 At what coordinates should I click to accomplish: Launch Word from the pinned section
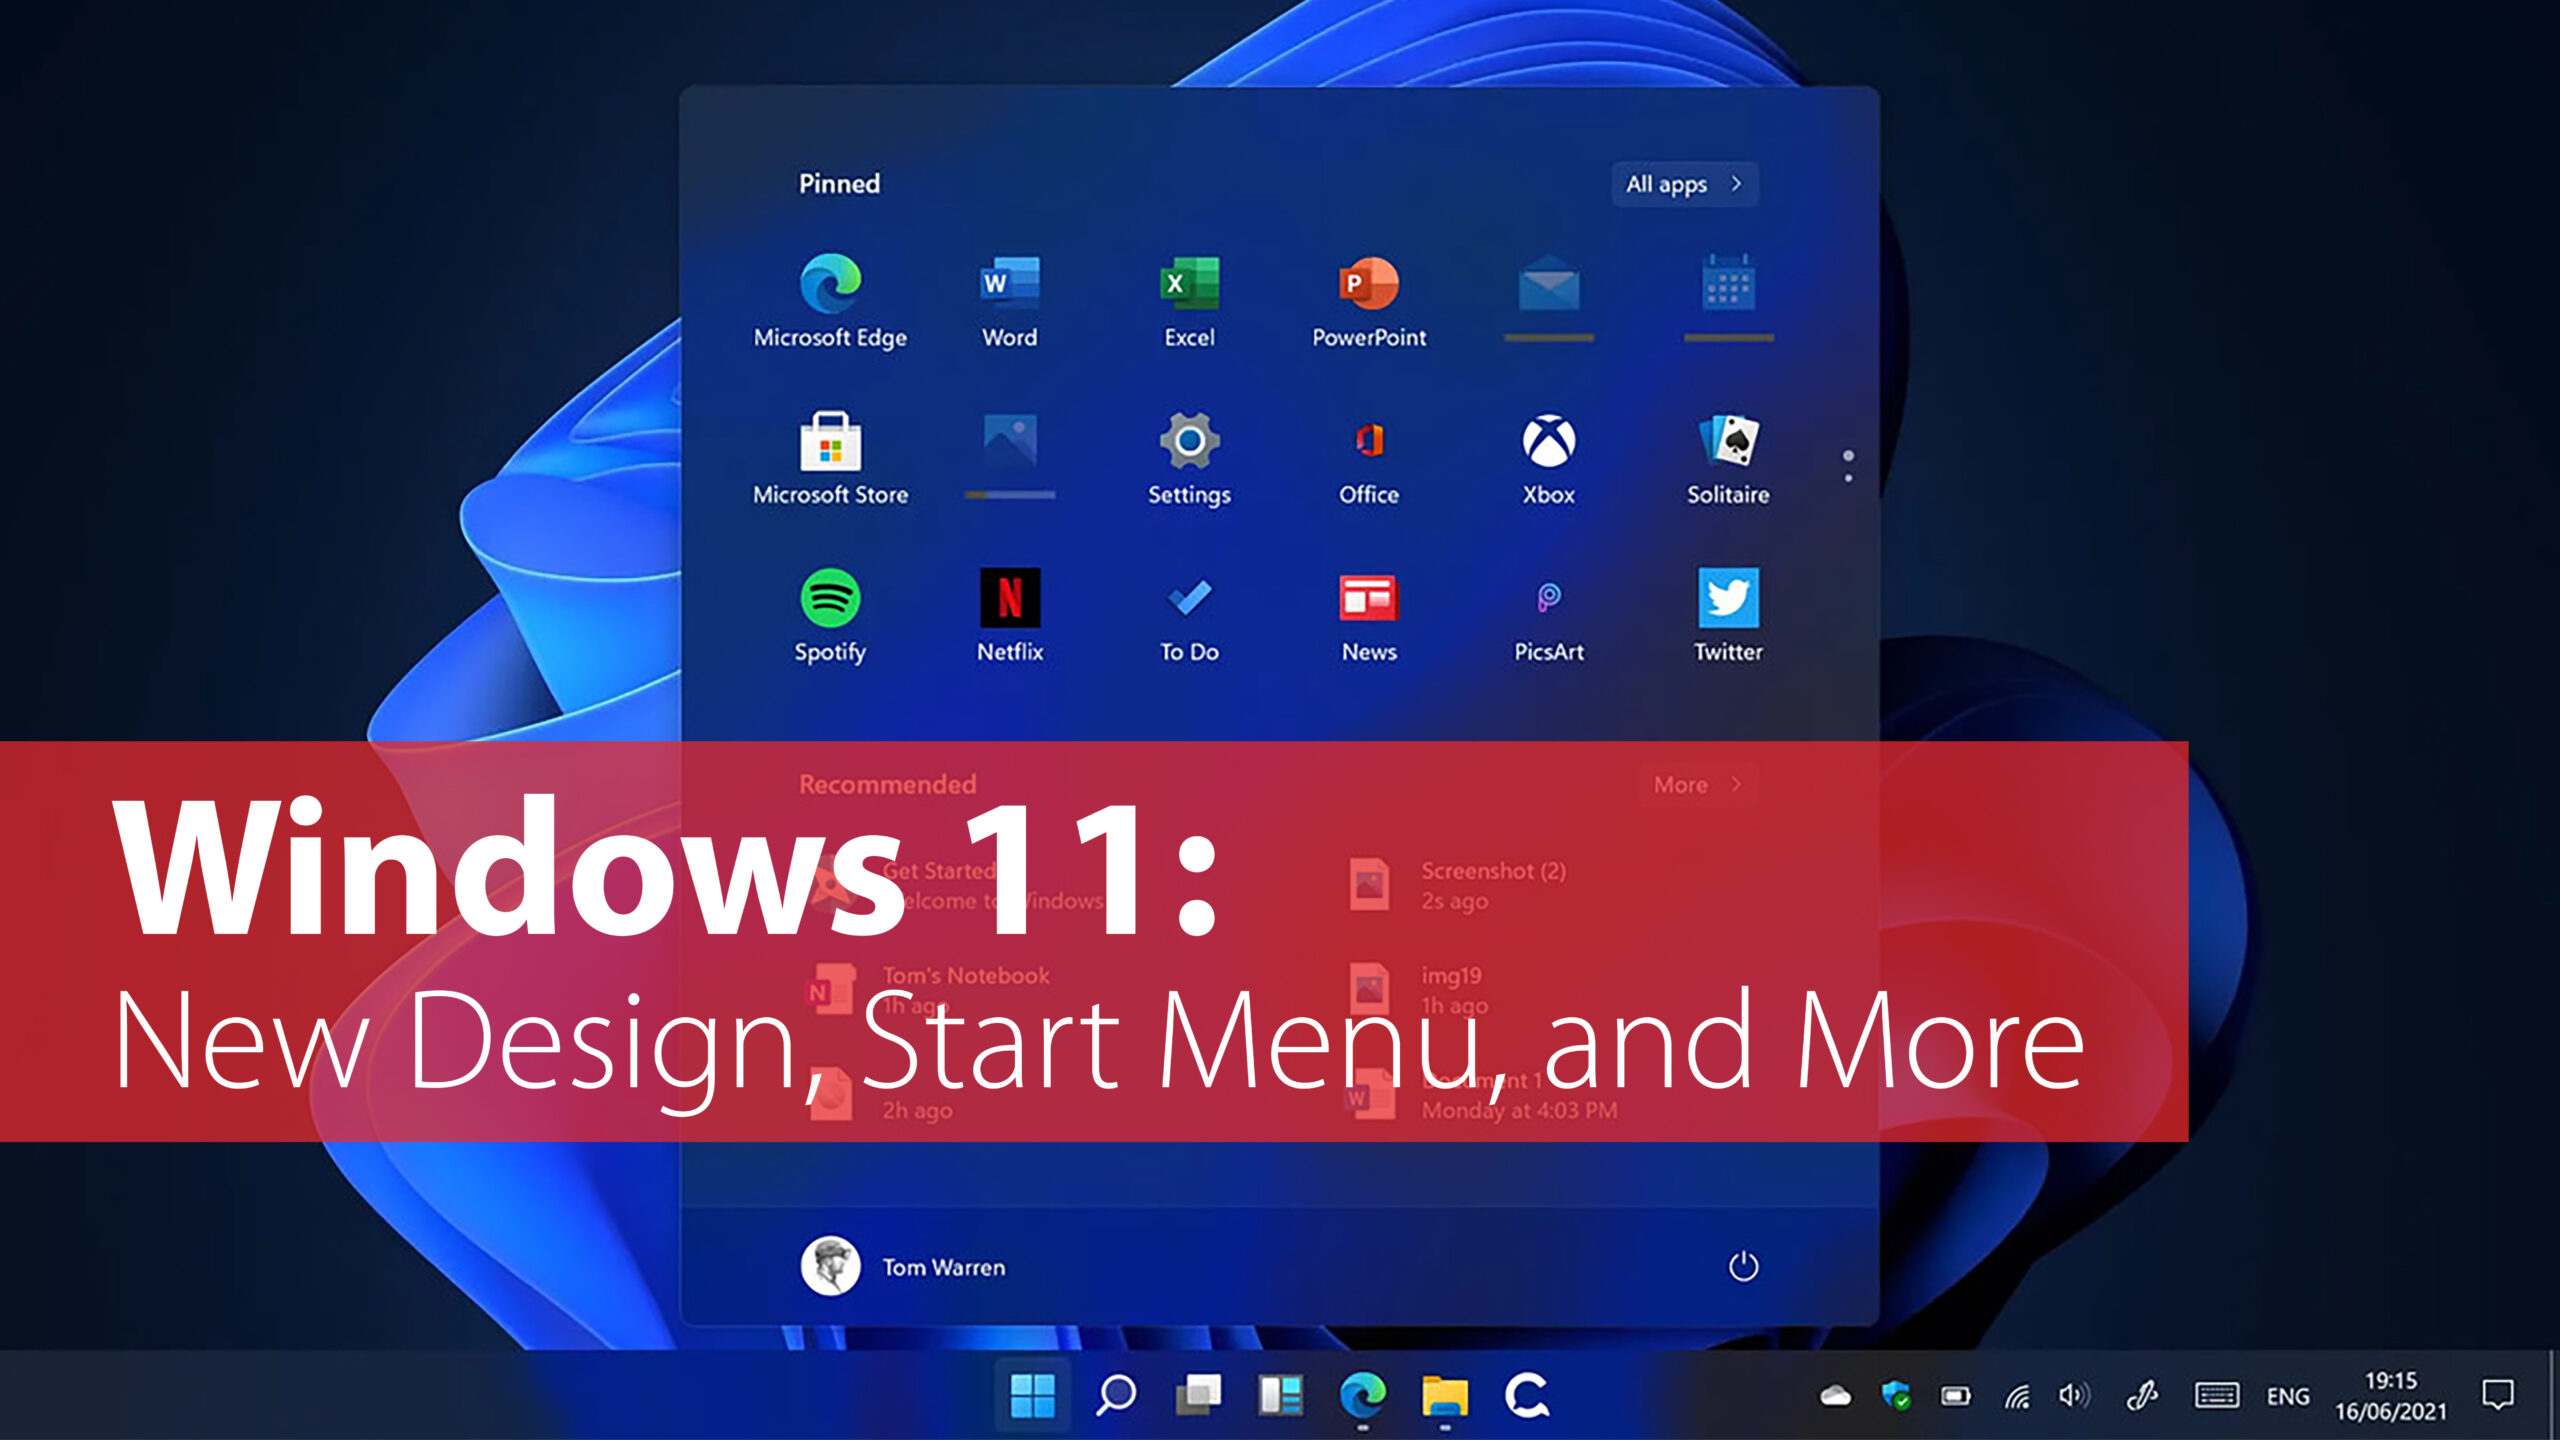click(x=1010, y=300)
